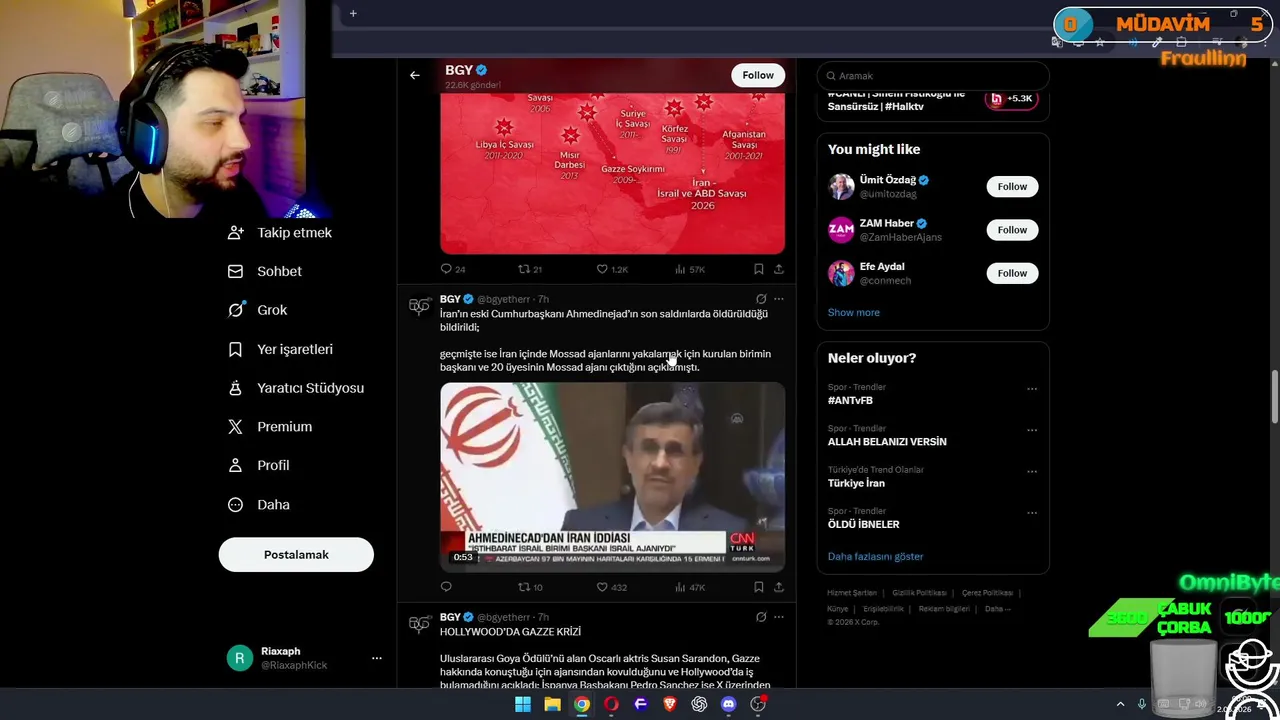This screenshot has width=1280, height=720.
Task: View analytics of post with 57K views
Action: pos(690,269)
